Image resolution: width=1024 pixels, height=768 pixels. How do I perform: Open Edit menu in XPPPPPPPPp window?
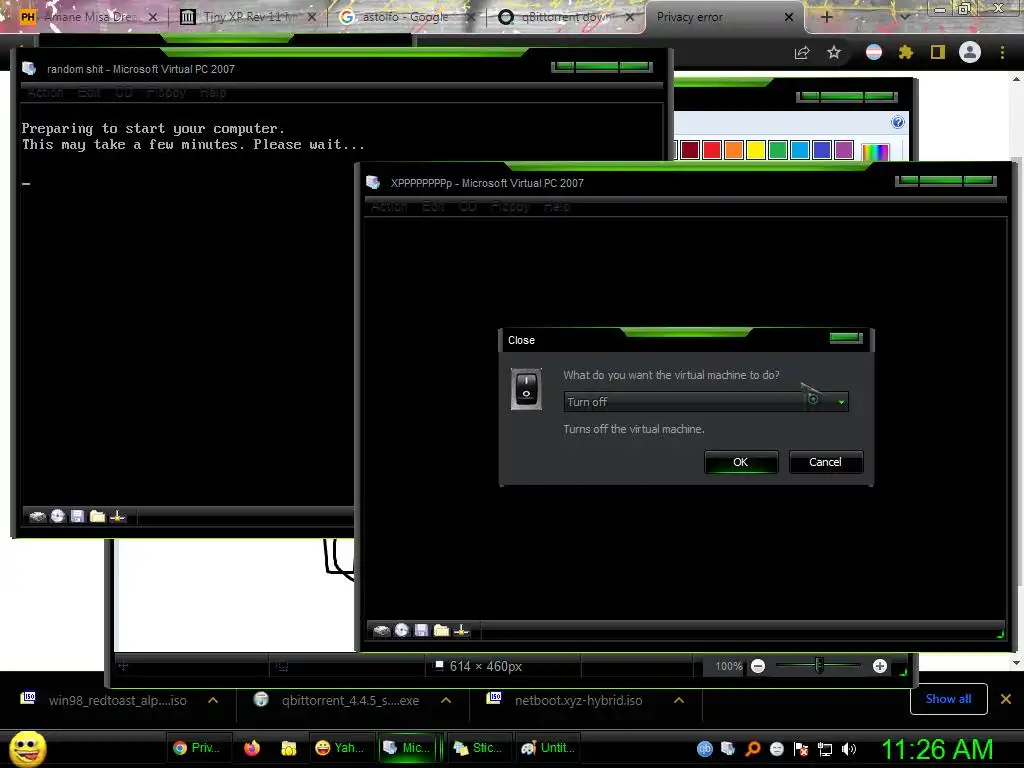click(433, 206)
